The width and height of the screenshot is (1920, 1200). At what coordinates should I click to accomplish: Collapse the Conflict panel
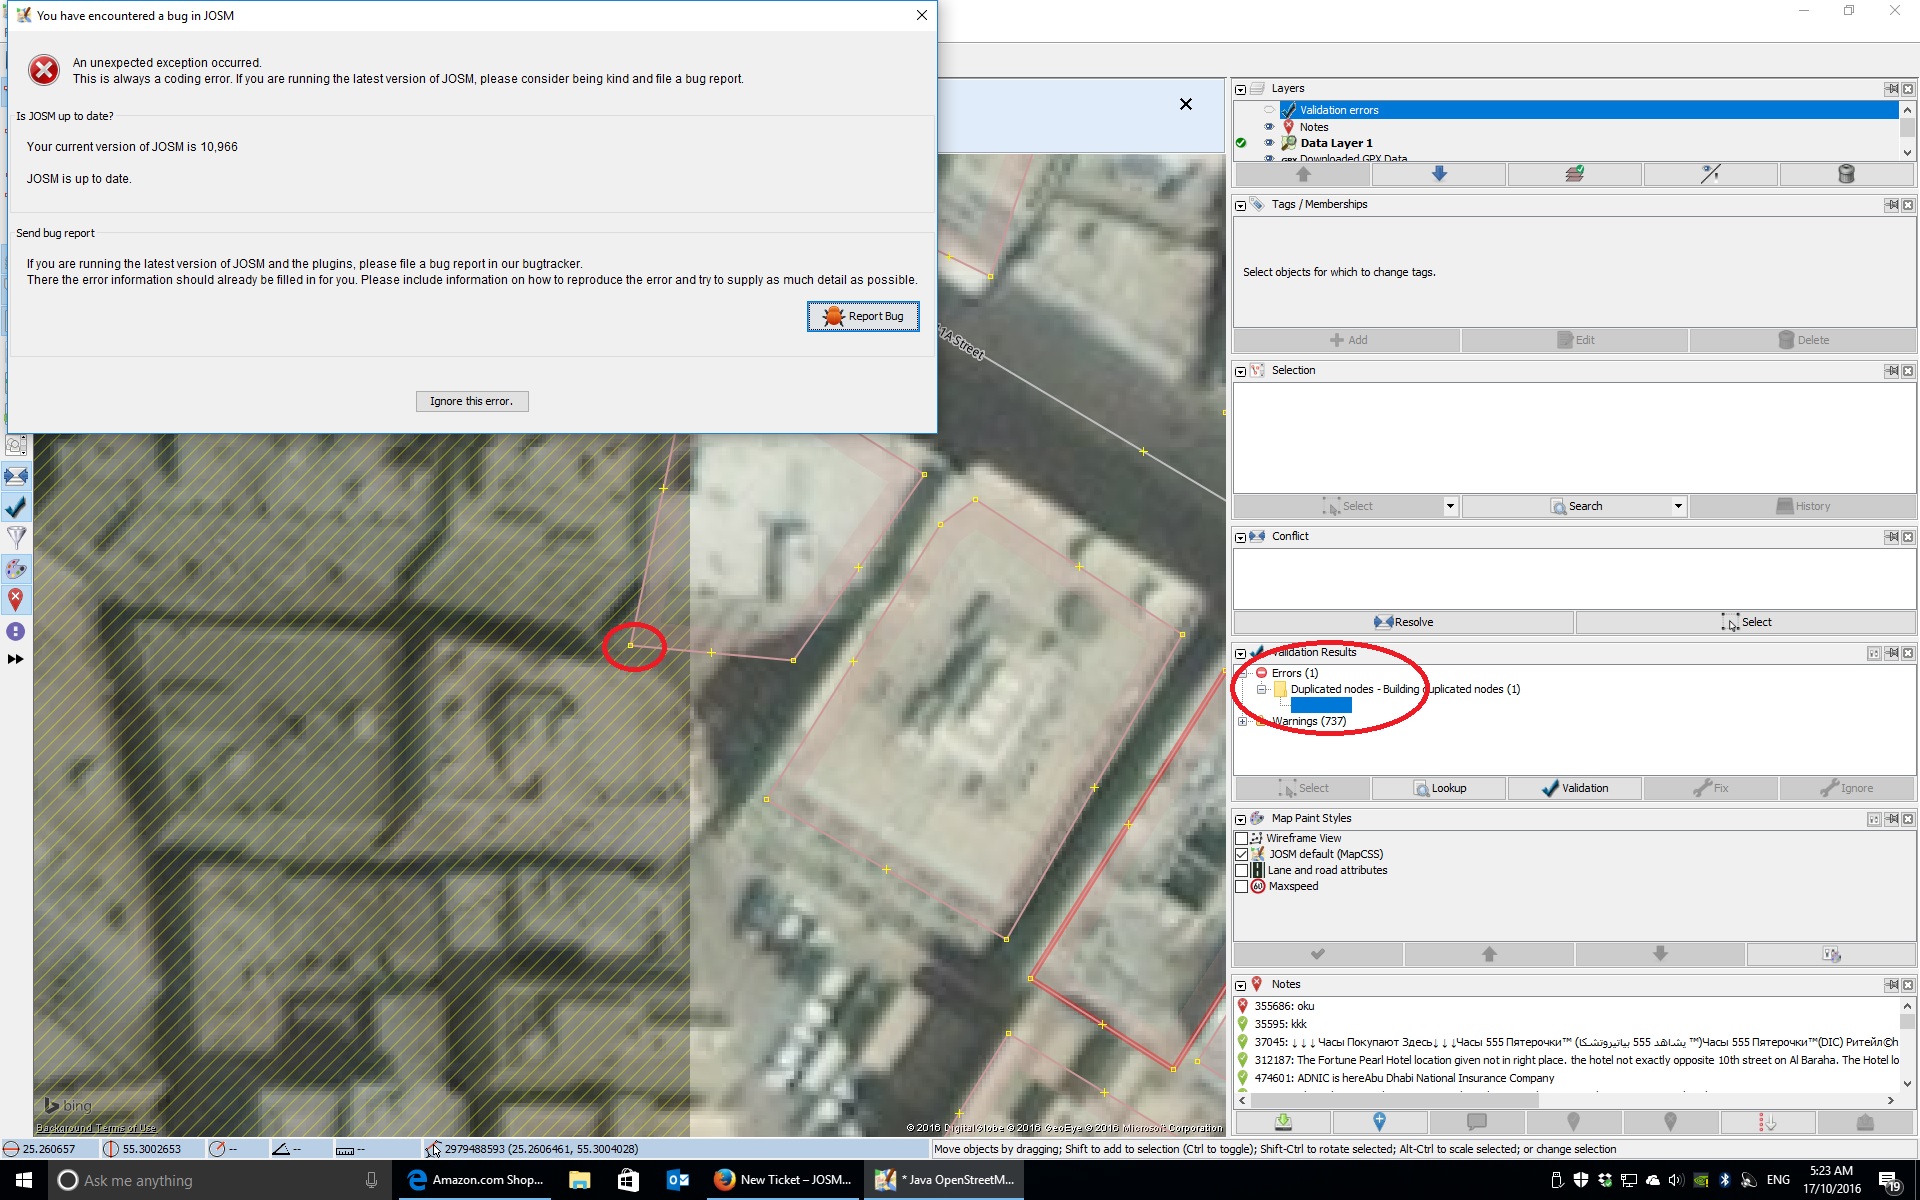[1241, 538]
